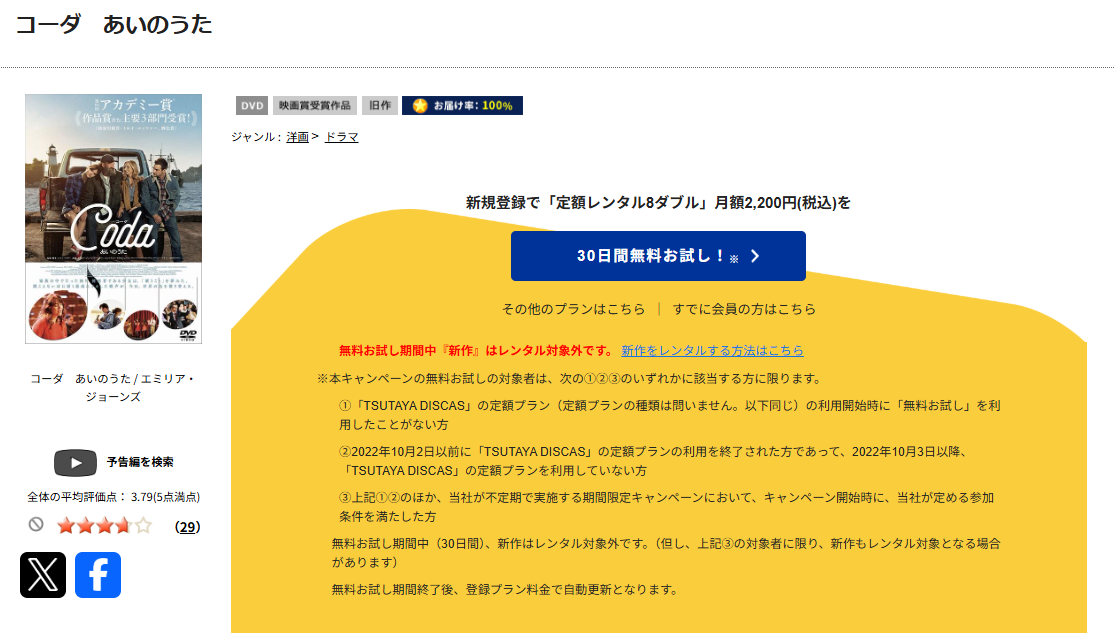Open the 29 reviews count link
Screen dimensions: 1114x644
pos(188,527)
